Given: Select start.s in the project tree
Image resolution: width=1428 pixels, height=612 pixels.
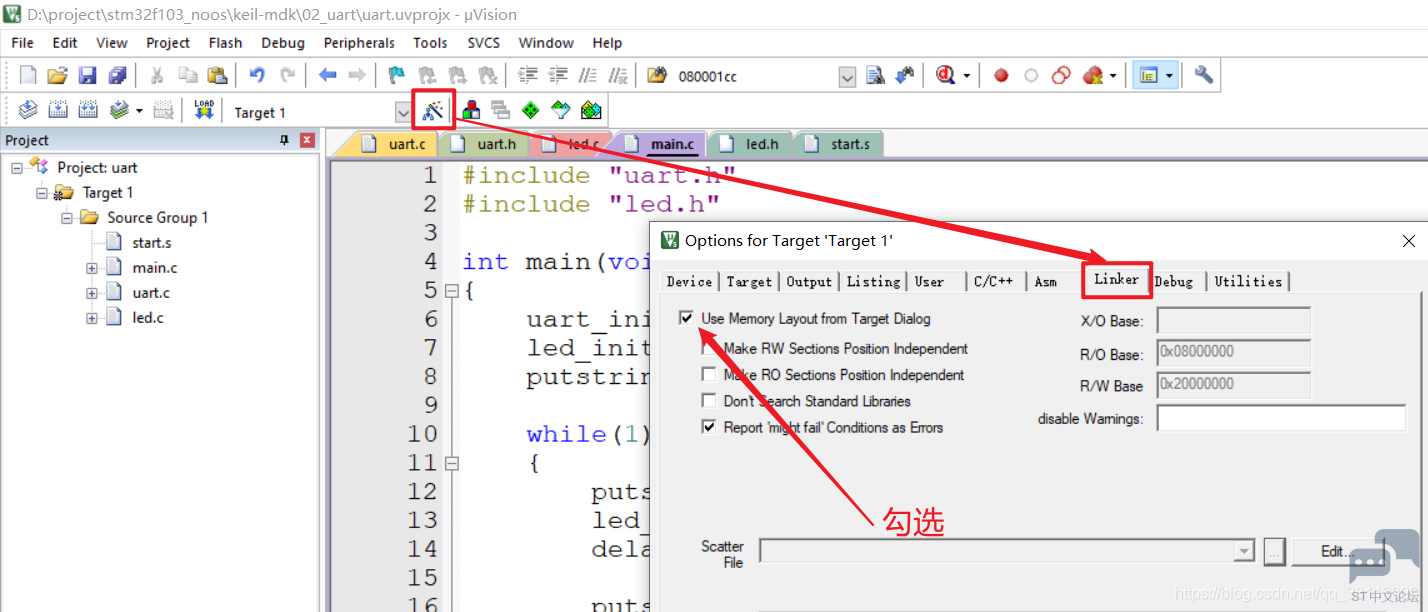Looking at the screenshot, I should 151,243.
